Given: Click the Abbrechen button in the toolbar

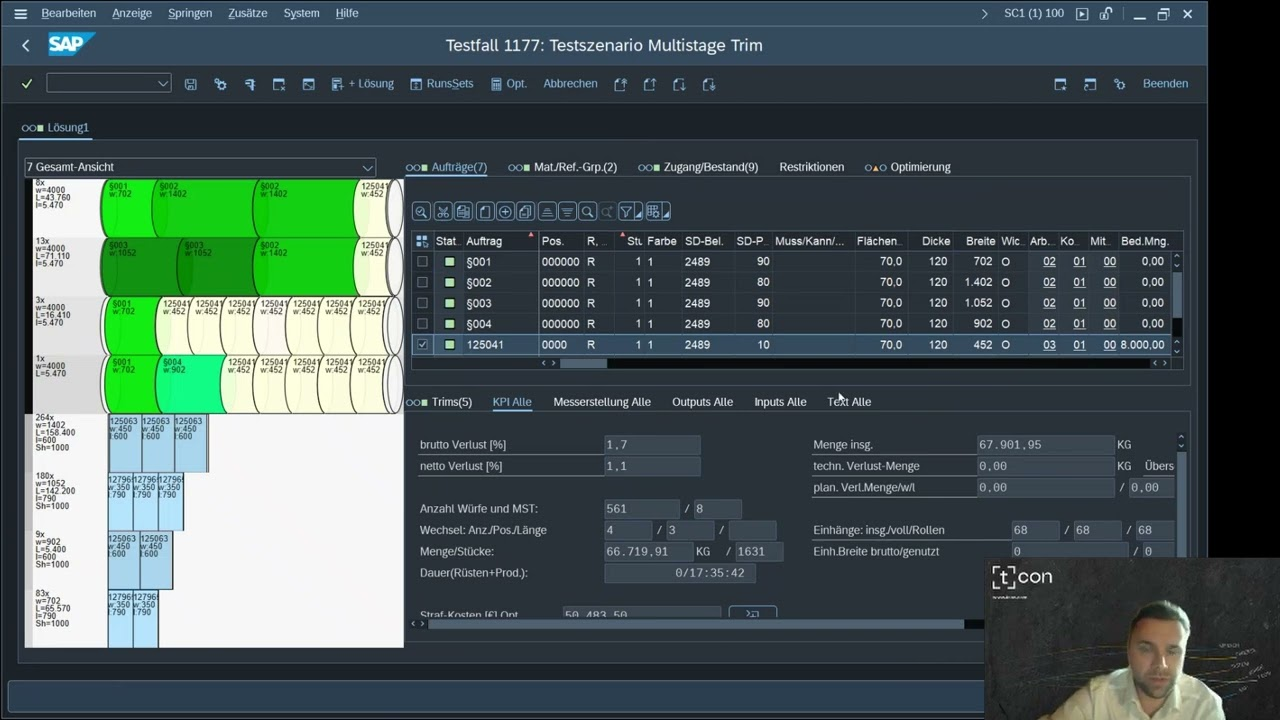Looking at the screenshot, I should 570,84.
